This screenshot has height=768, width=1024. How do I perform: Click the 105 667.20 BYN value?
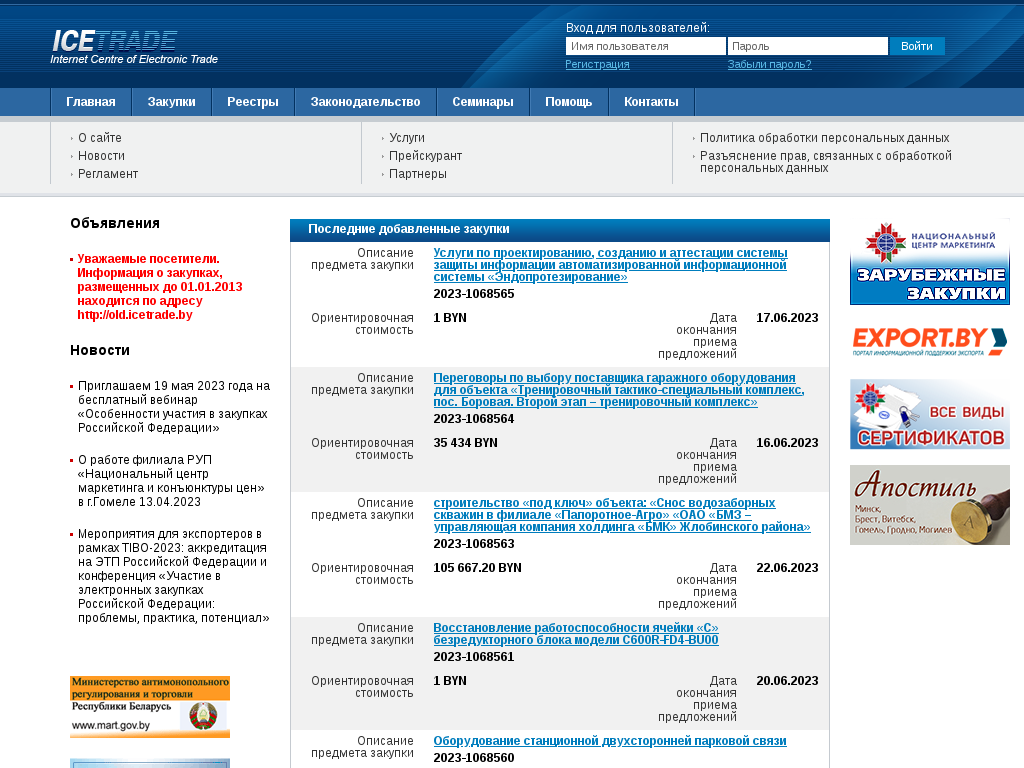[x=477, y=568]
